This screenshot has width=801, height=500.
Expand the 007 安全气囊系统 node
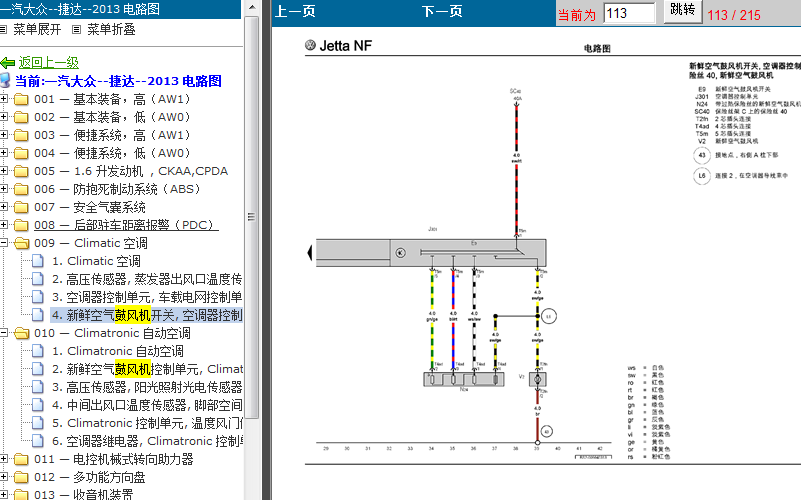[x=4, y=206]
